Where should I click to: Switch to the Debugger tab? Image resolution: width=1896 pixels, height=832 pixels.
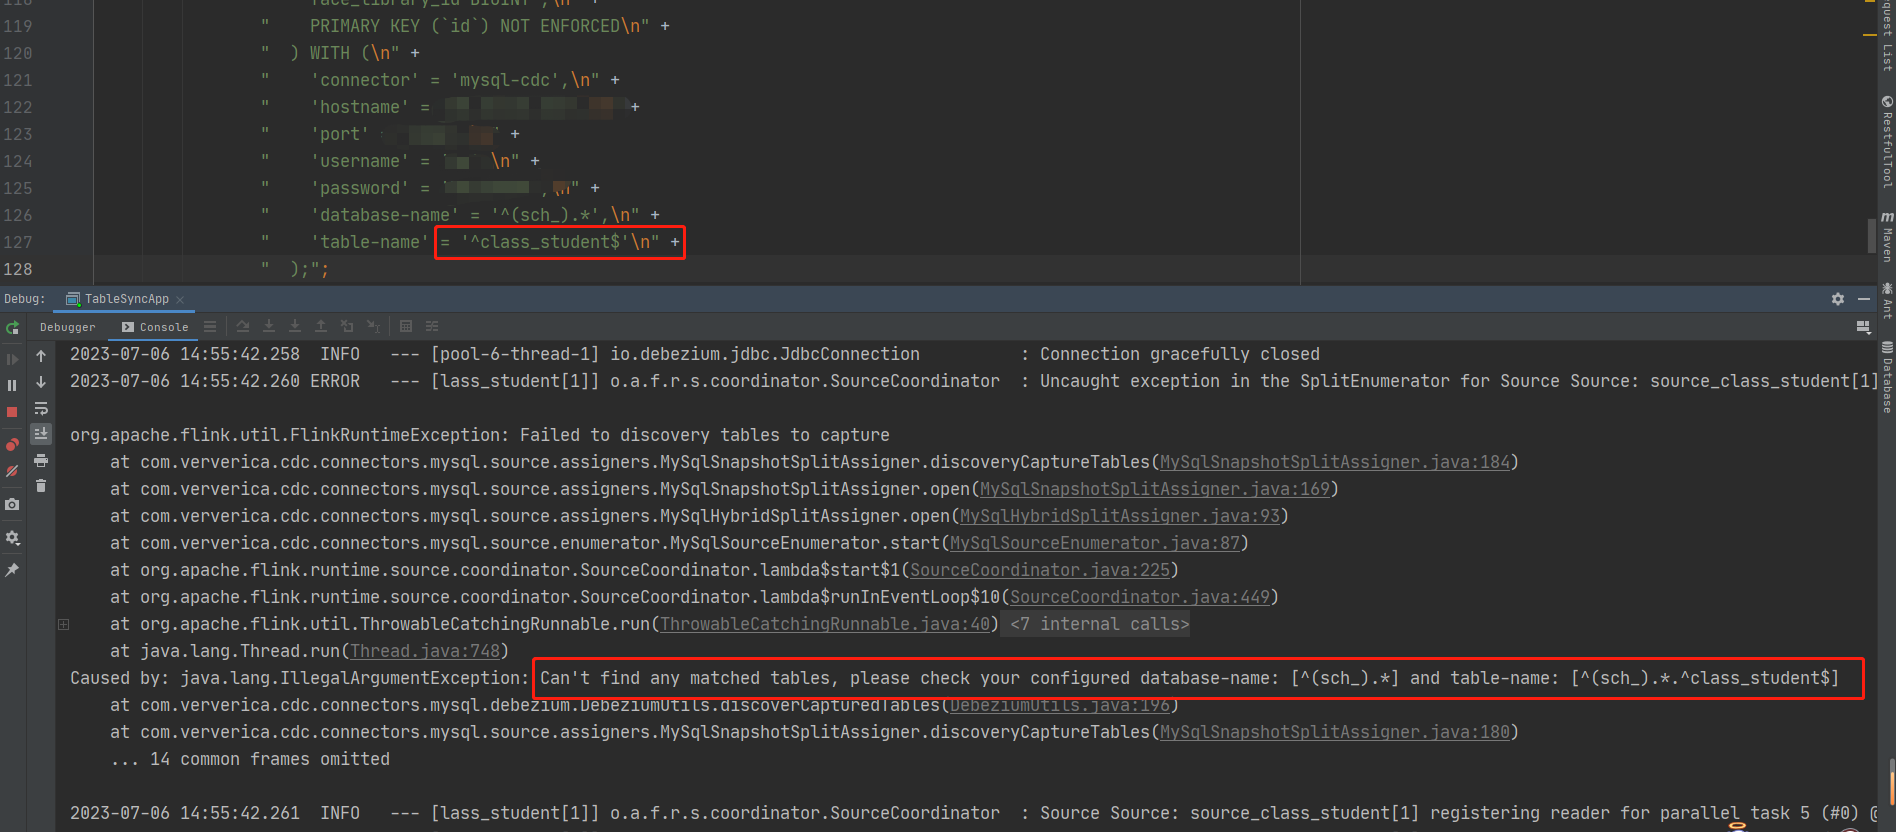pyautogui.click(x=68, y=327)
